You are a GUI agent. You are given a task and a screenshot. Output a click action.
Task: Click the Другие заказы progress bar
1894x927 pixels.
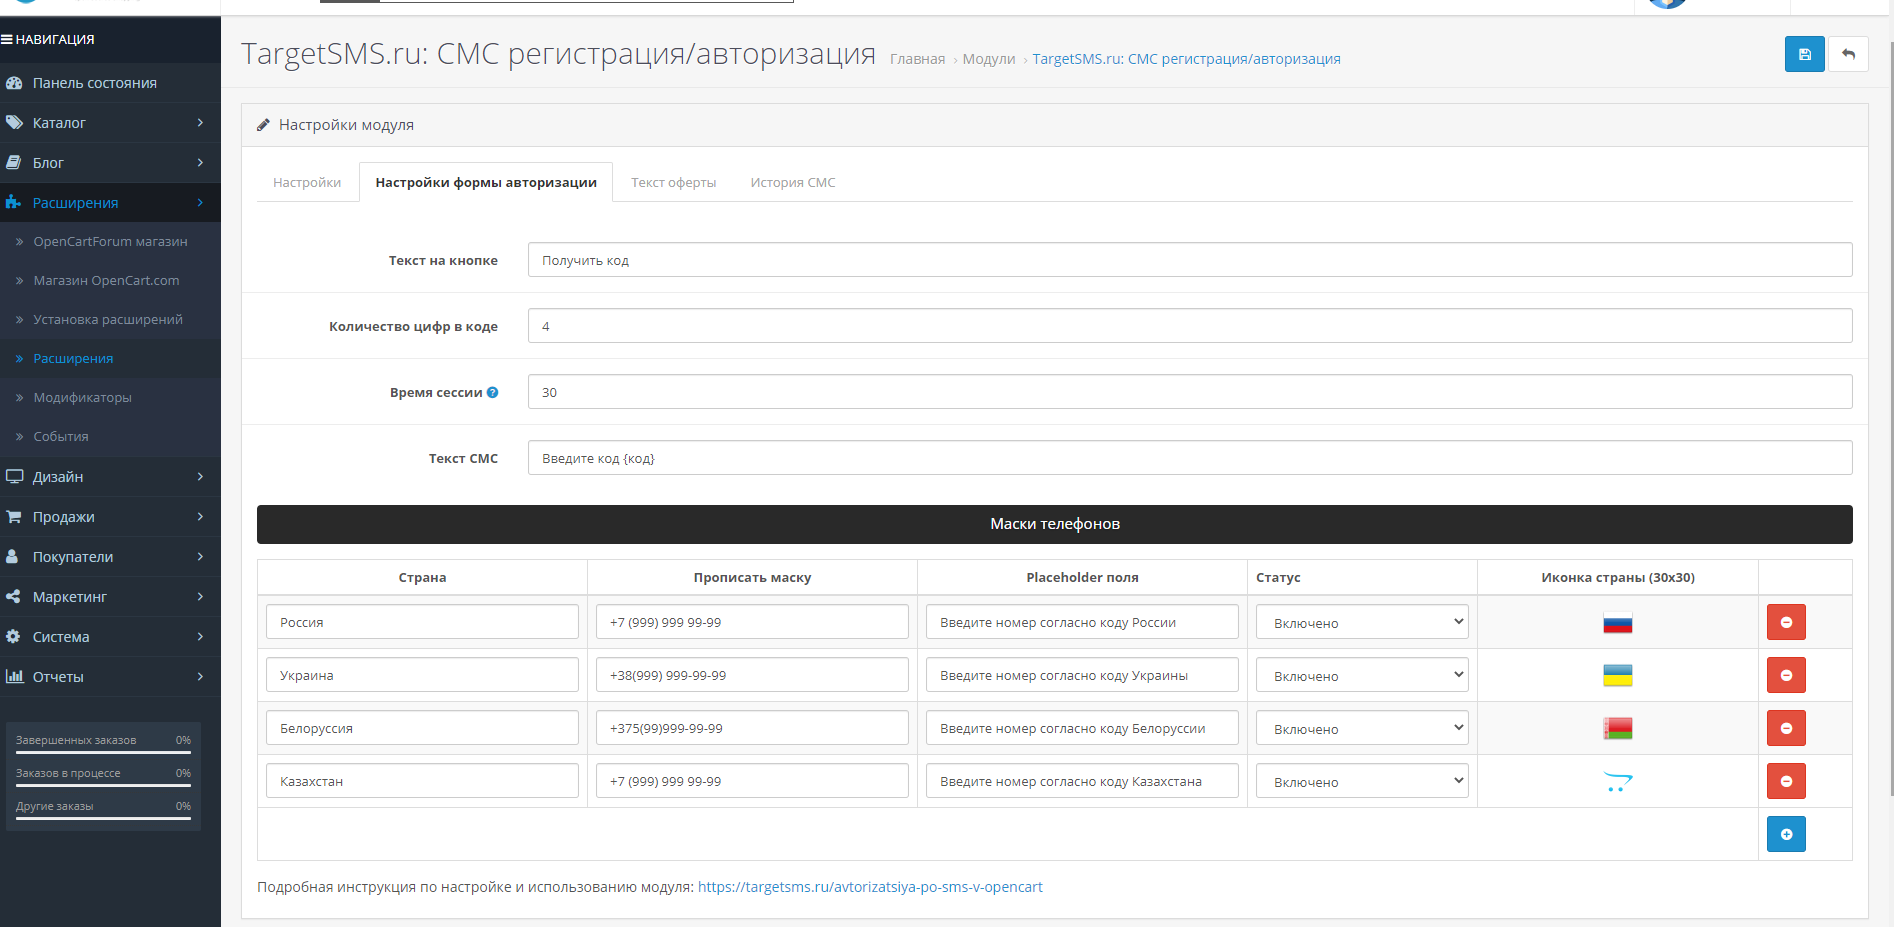tap(103, 819)
